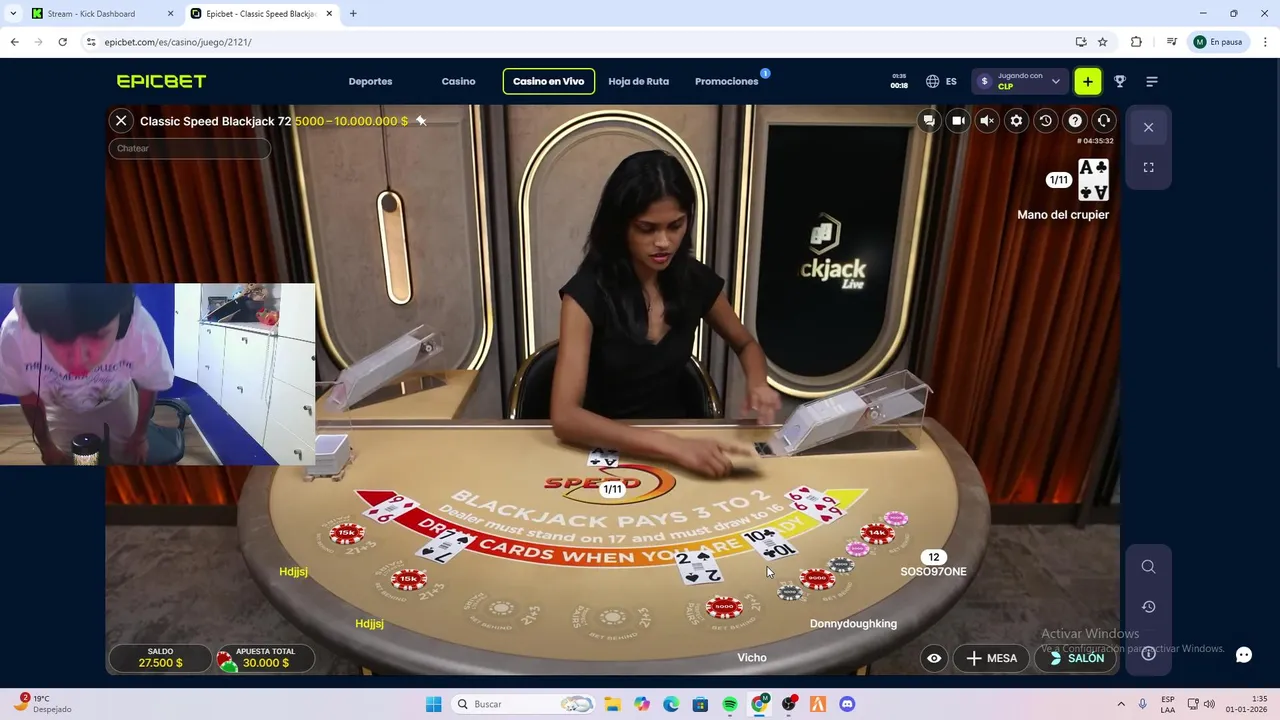Image resolution: width=1280 pixels, height=720 pixels.
Task: Click the EPICBET logo
Action: coord(161,81)
